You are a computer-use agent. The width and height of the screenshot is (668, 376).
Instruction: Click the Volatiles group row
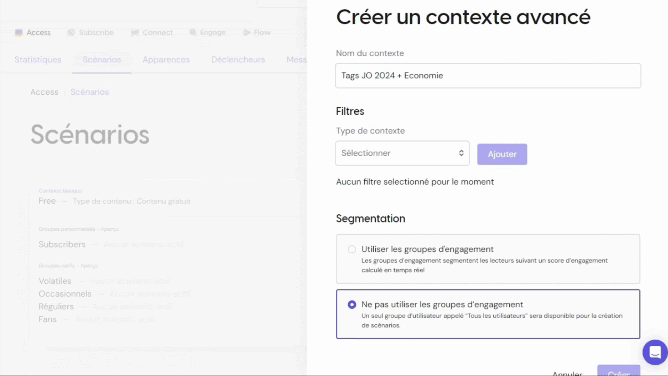pyautogui.click(x=104, y=281)
